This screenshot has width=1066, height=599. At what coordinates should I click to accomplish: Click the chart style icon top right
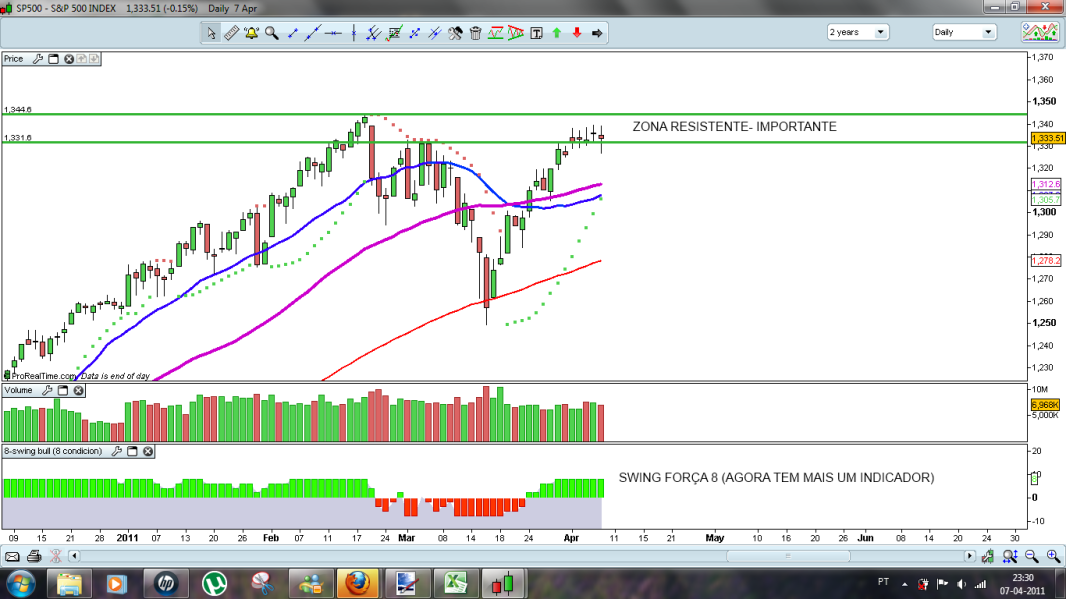point(1040,32)
